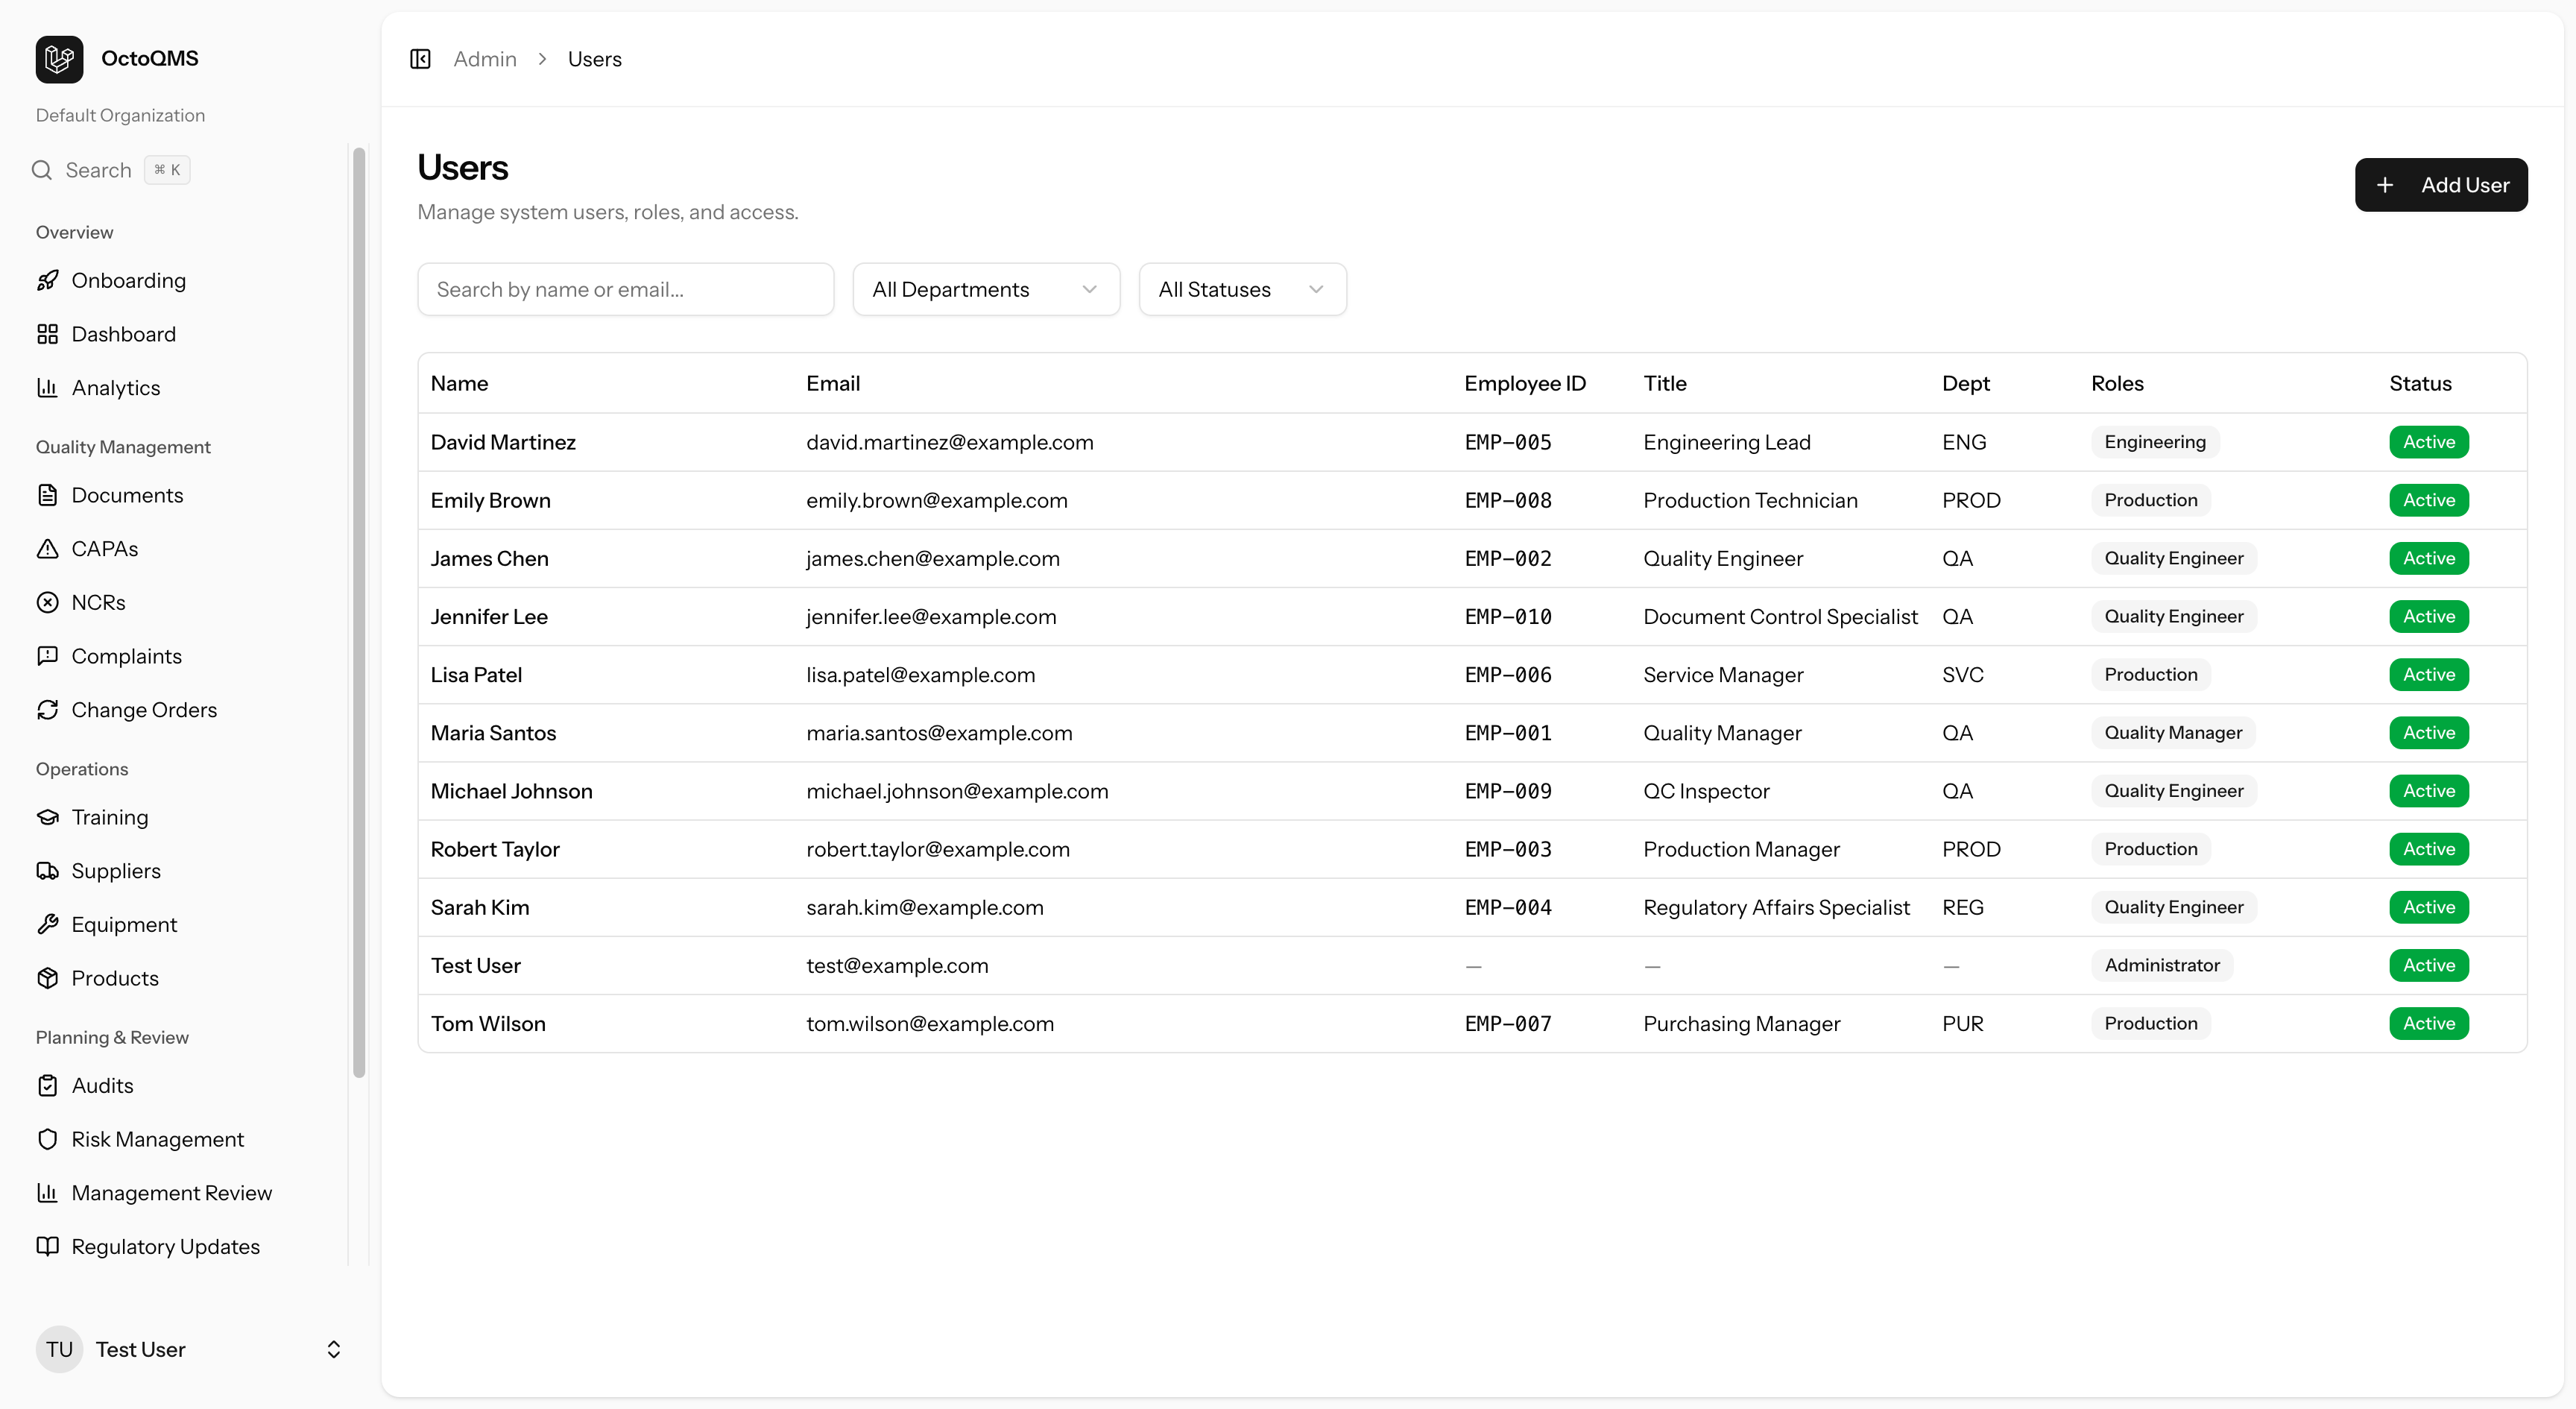The width and height of the screenshot is (2576, 1409).
Task: Click the Status column header
Action: click(2420, 383)
